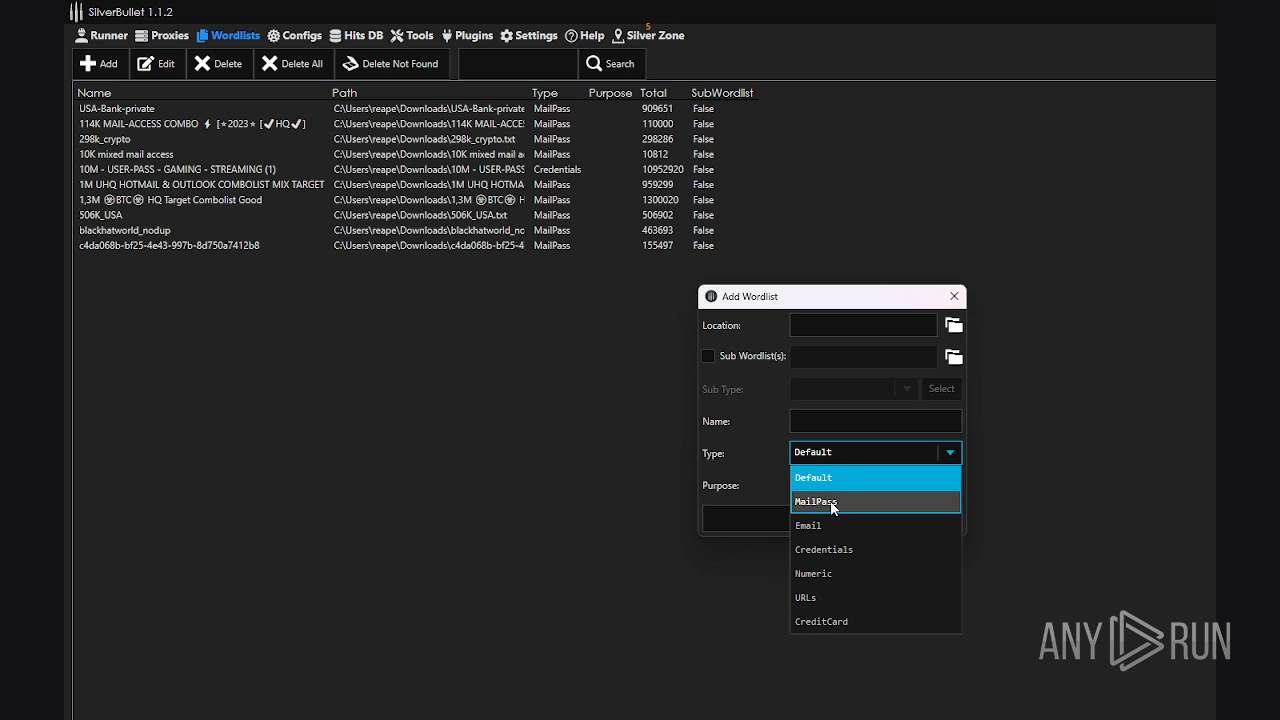The height and width of the screenshot is (720, 1280).
Task: Sort by the Total column header
Action: tap(653, 93)
